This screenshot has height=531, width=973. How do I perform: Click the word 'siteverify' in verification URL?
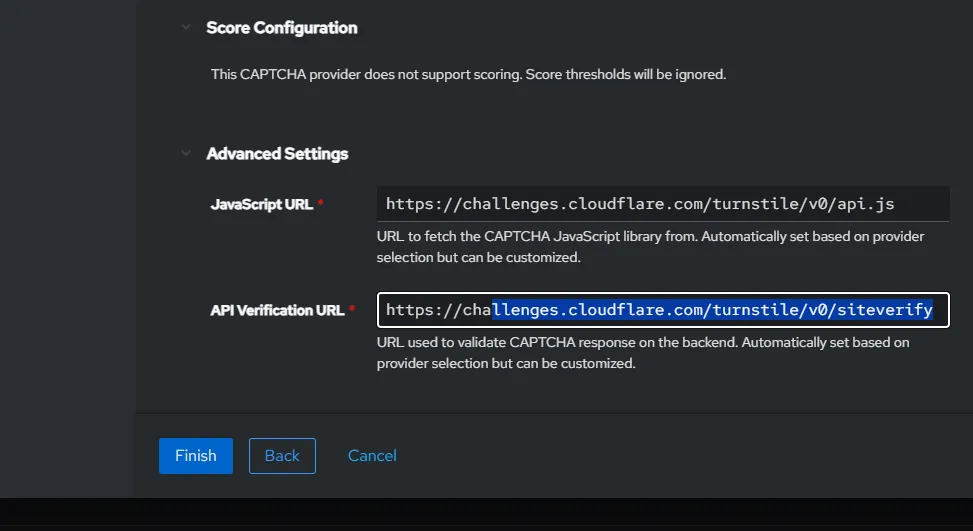tap(883, 310)
